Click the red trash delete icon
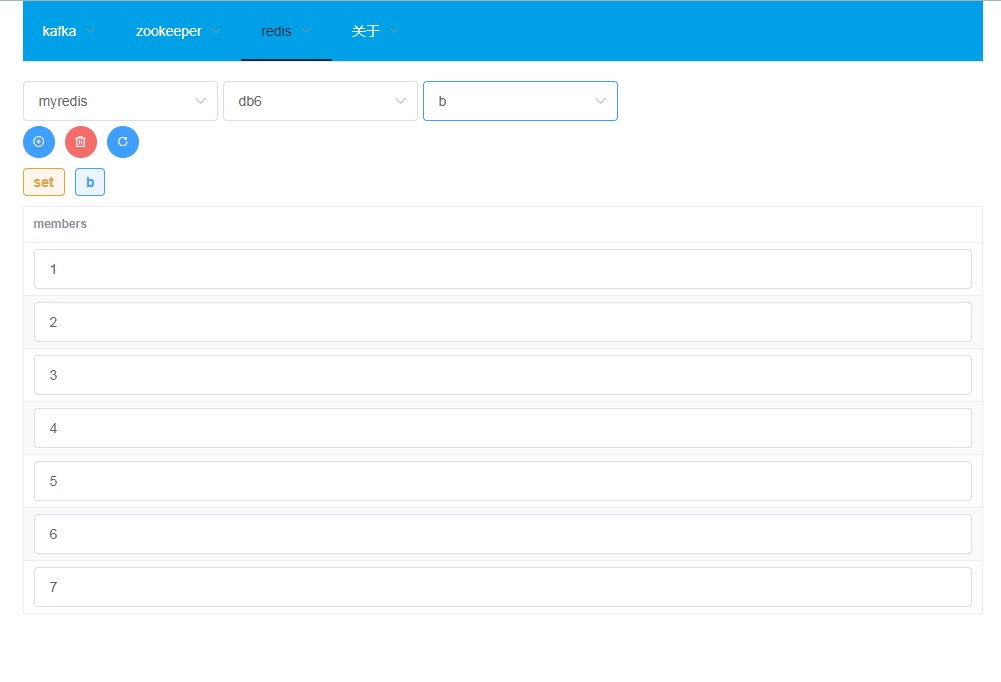This screenshot has height=682, width=1001. coord(81,142)
